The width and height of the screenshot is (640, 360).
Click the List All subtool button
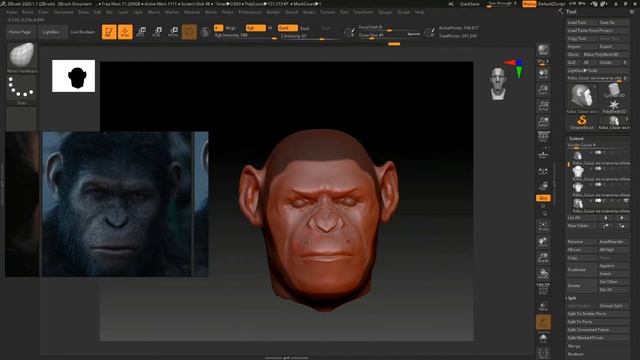click(x=582, y=218)
